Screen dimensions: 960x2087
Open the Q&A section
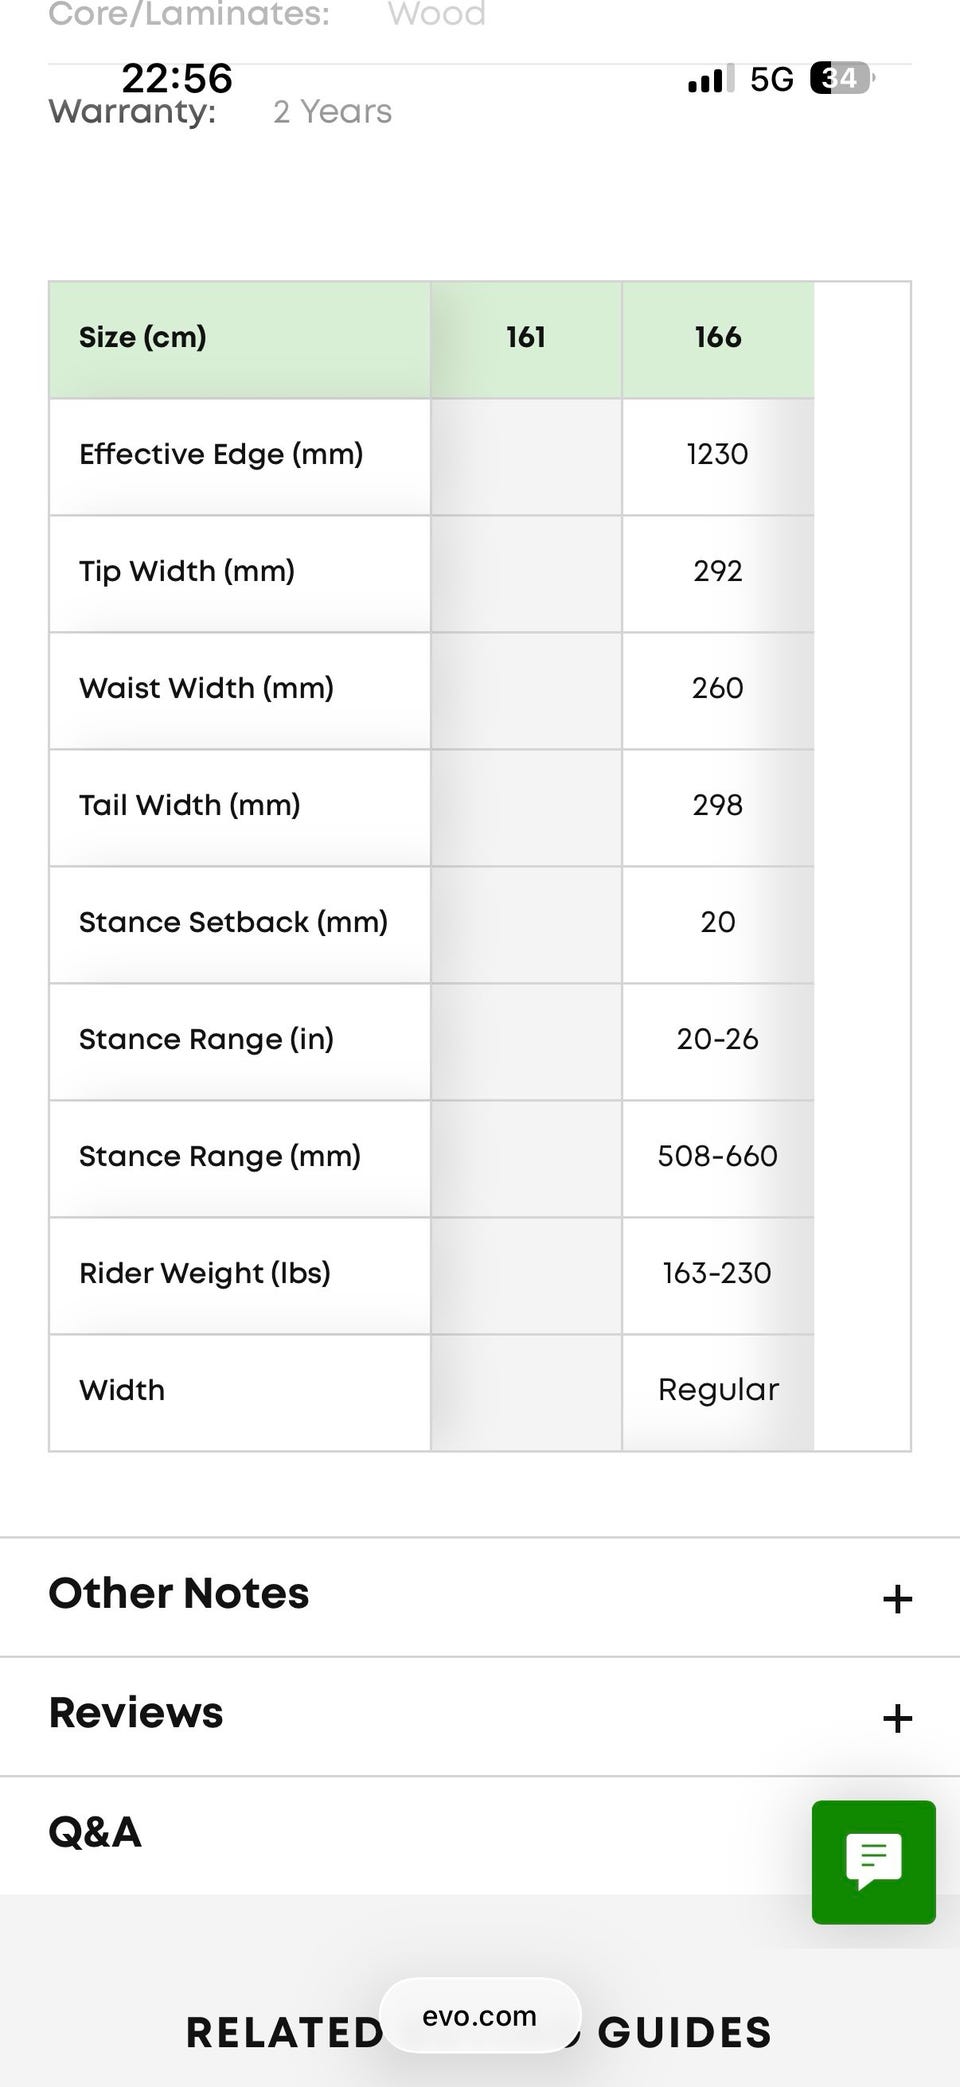[95, 1832]
